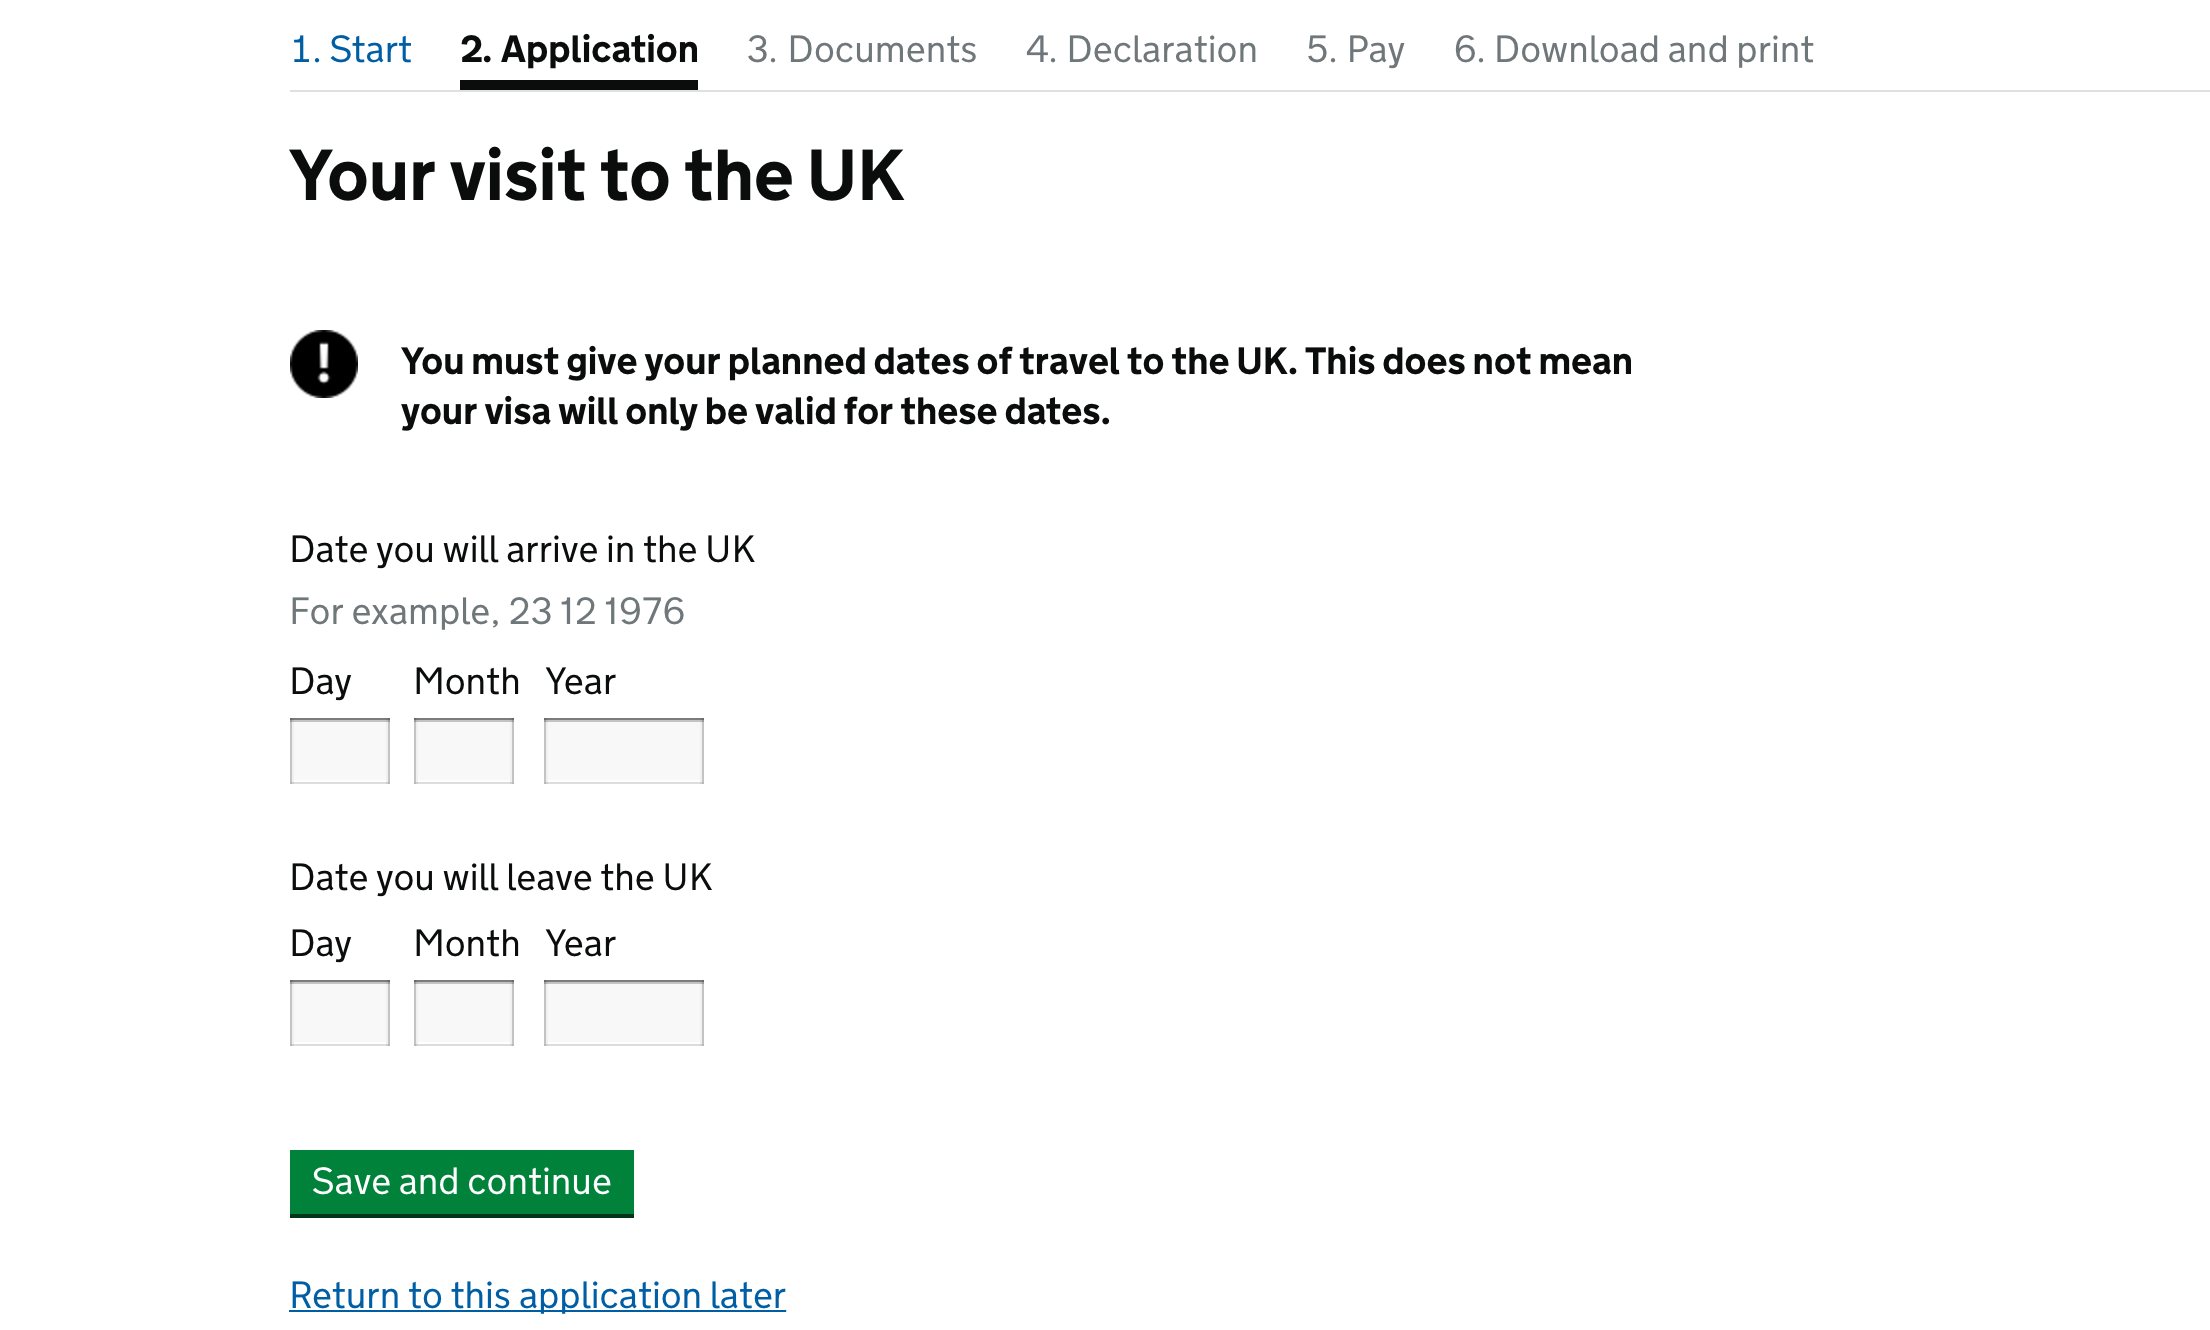2210x1330 pixels.
Task: Click the Your visit to the UK heading
Action: pyautogui.click(x=597, y=175)
